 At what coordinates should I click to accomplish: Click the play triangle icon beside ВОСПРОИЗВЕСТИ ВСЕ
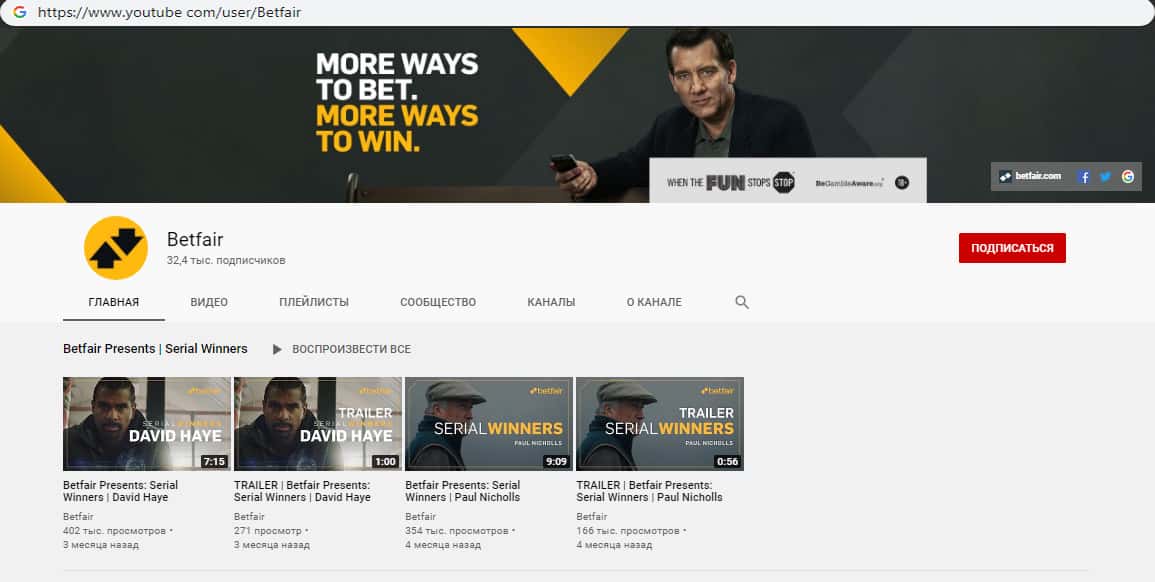[x=277, y=349]
